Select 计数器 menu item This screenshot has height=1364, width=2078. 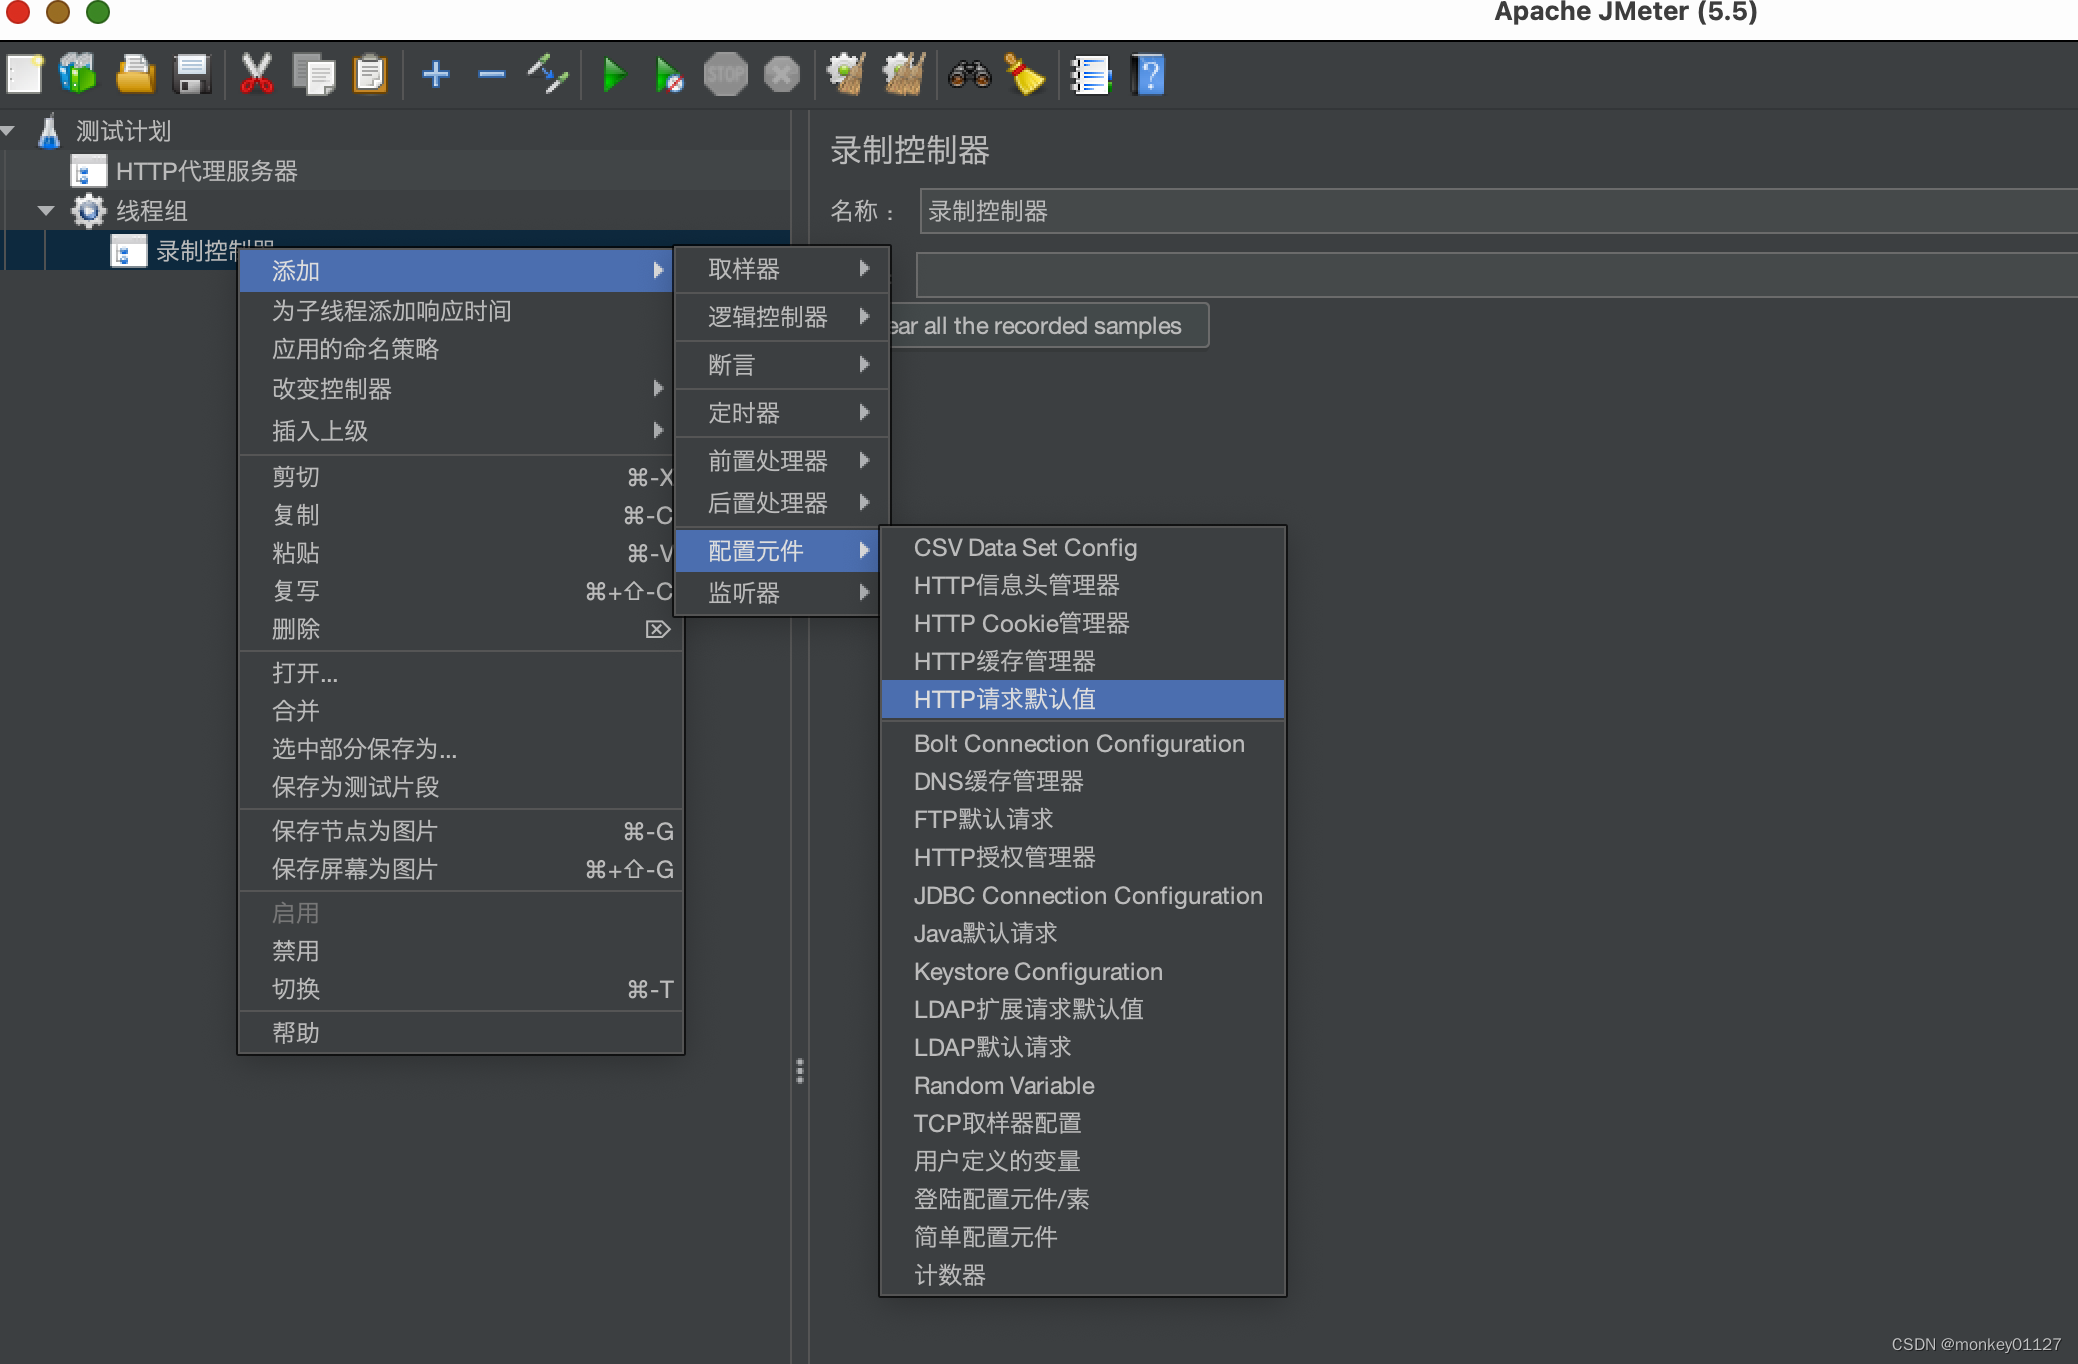click(x=1083, y=1275)
